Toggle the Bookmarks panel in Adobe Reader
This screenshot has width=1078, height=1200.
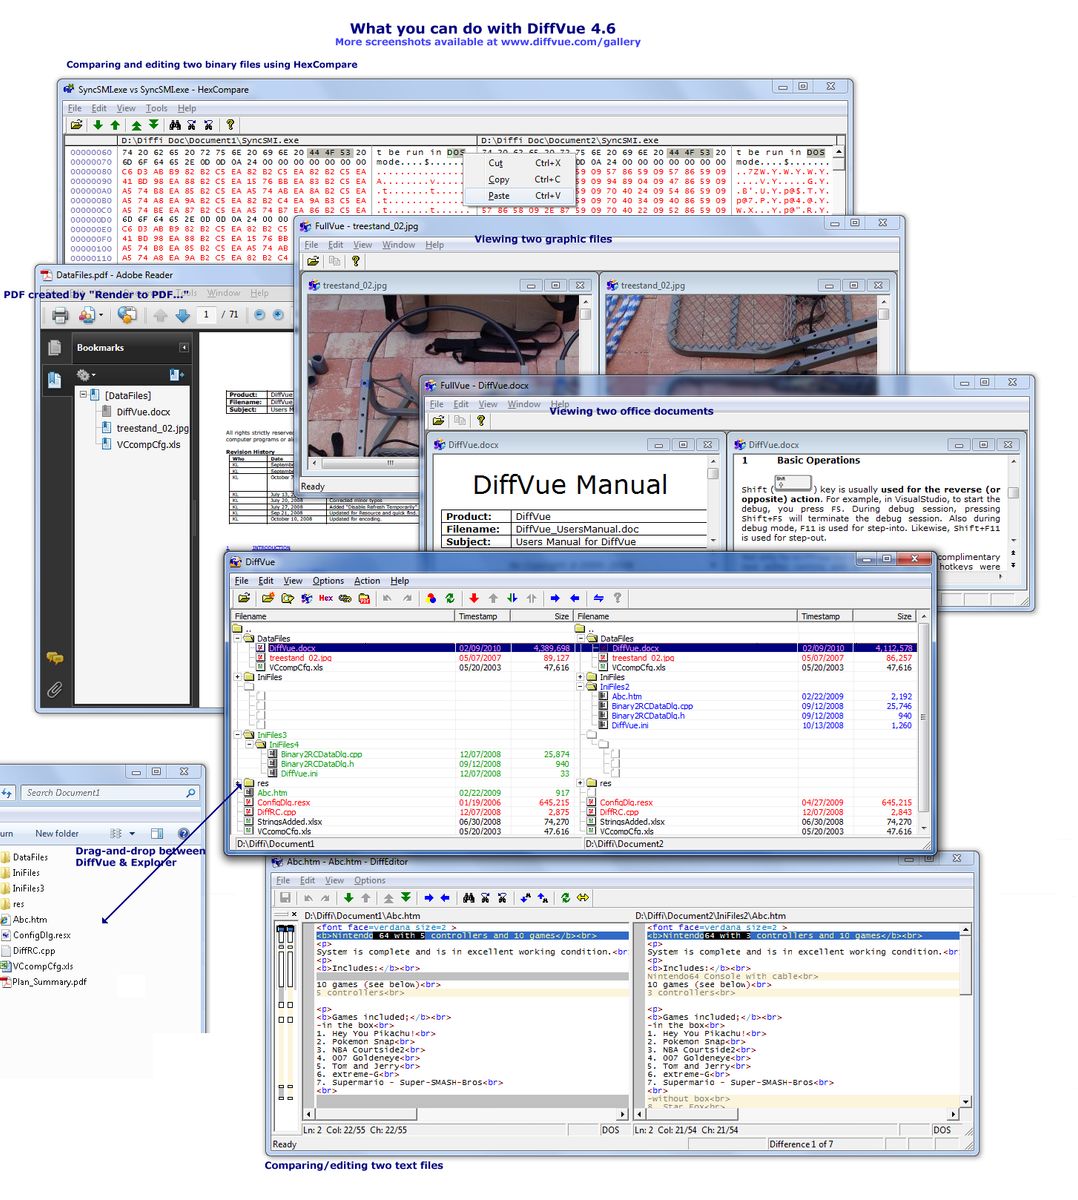[x=55, y=377]
